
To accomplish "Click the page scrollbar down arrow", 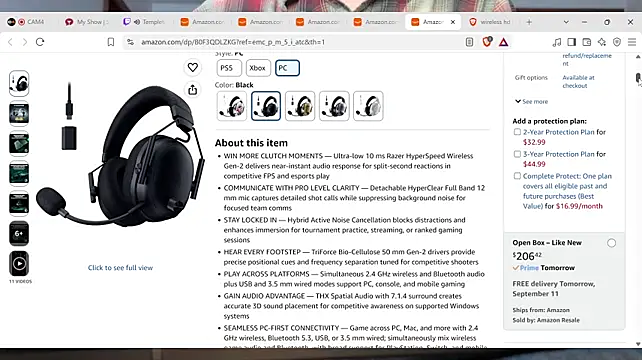I will pyautogui.click(x=638, y=344).
